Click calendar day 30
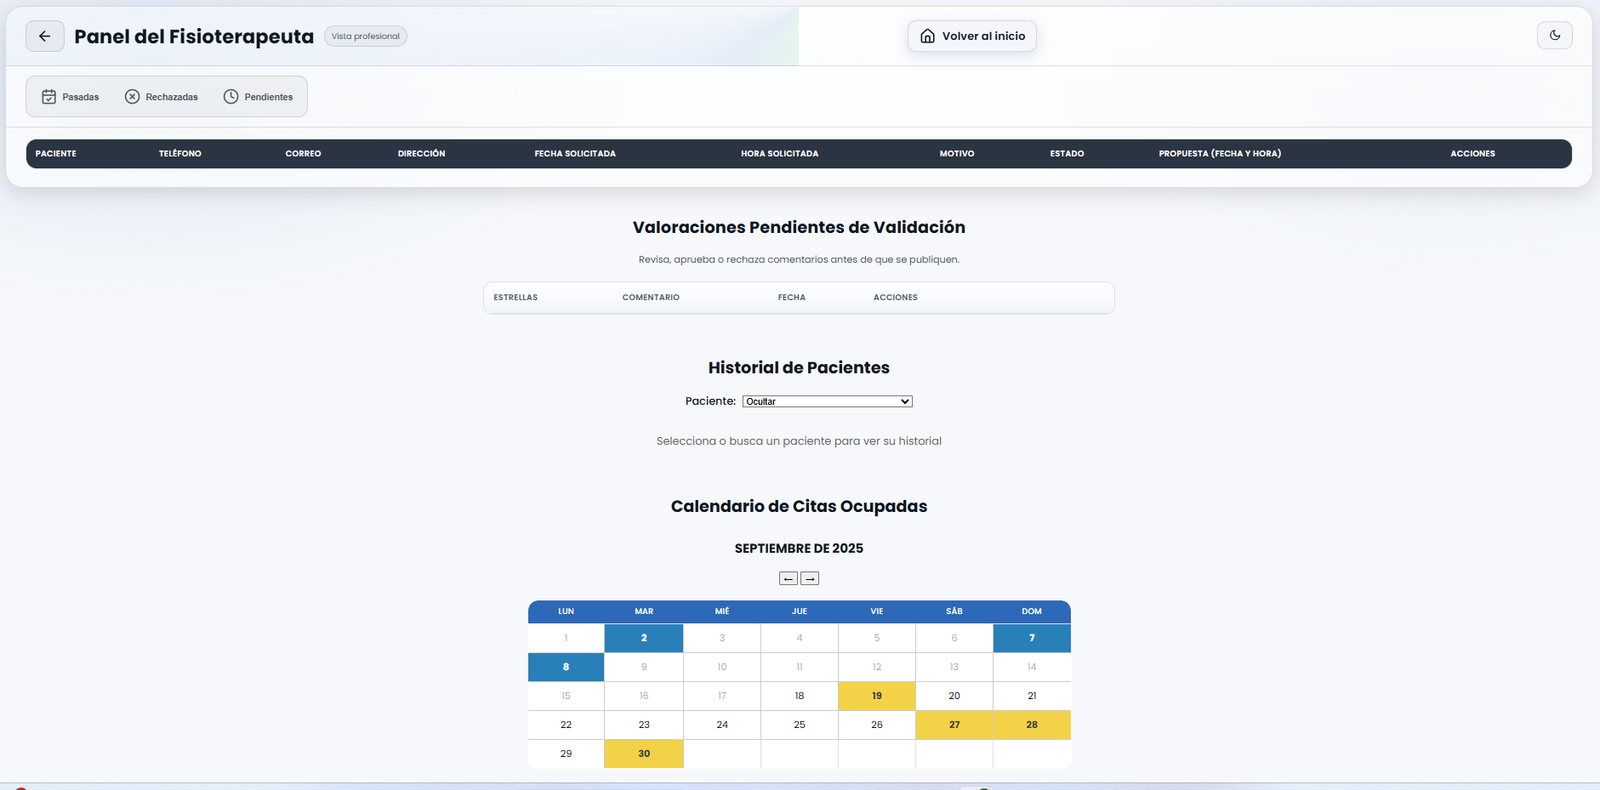Image resolution: width=1600 pixels, height=790 pixels. (644, 754)
